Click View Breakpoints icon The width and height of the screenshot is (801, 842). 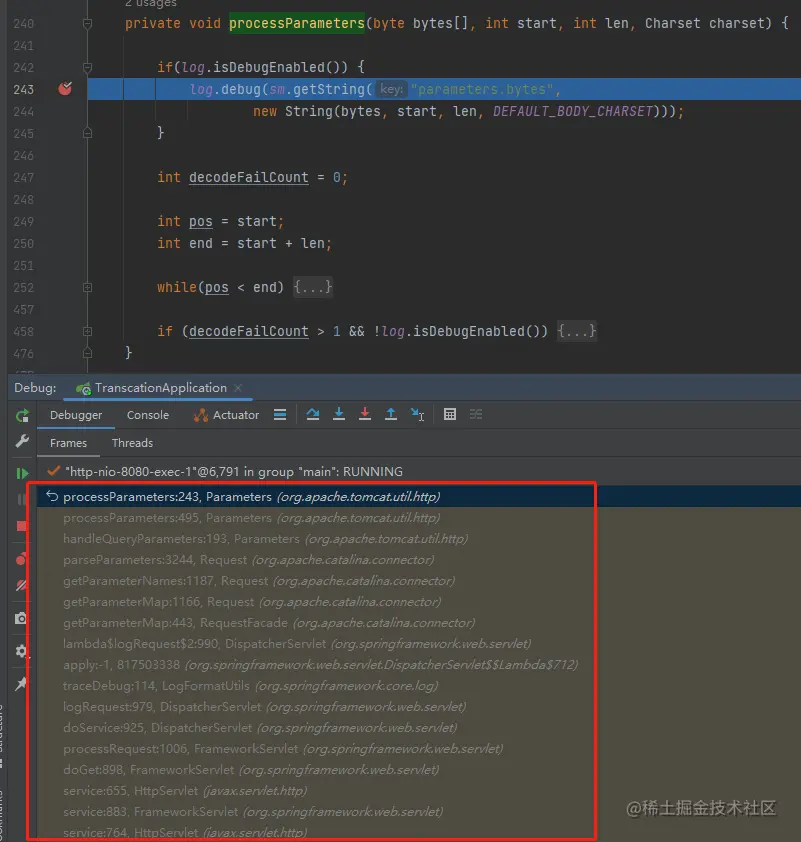(x=21, y=559)
